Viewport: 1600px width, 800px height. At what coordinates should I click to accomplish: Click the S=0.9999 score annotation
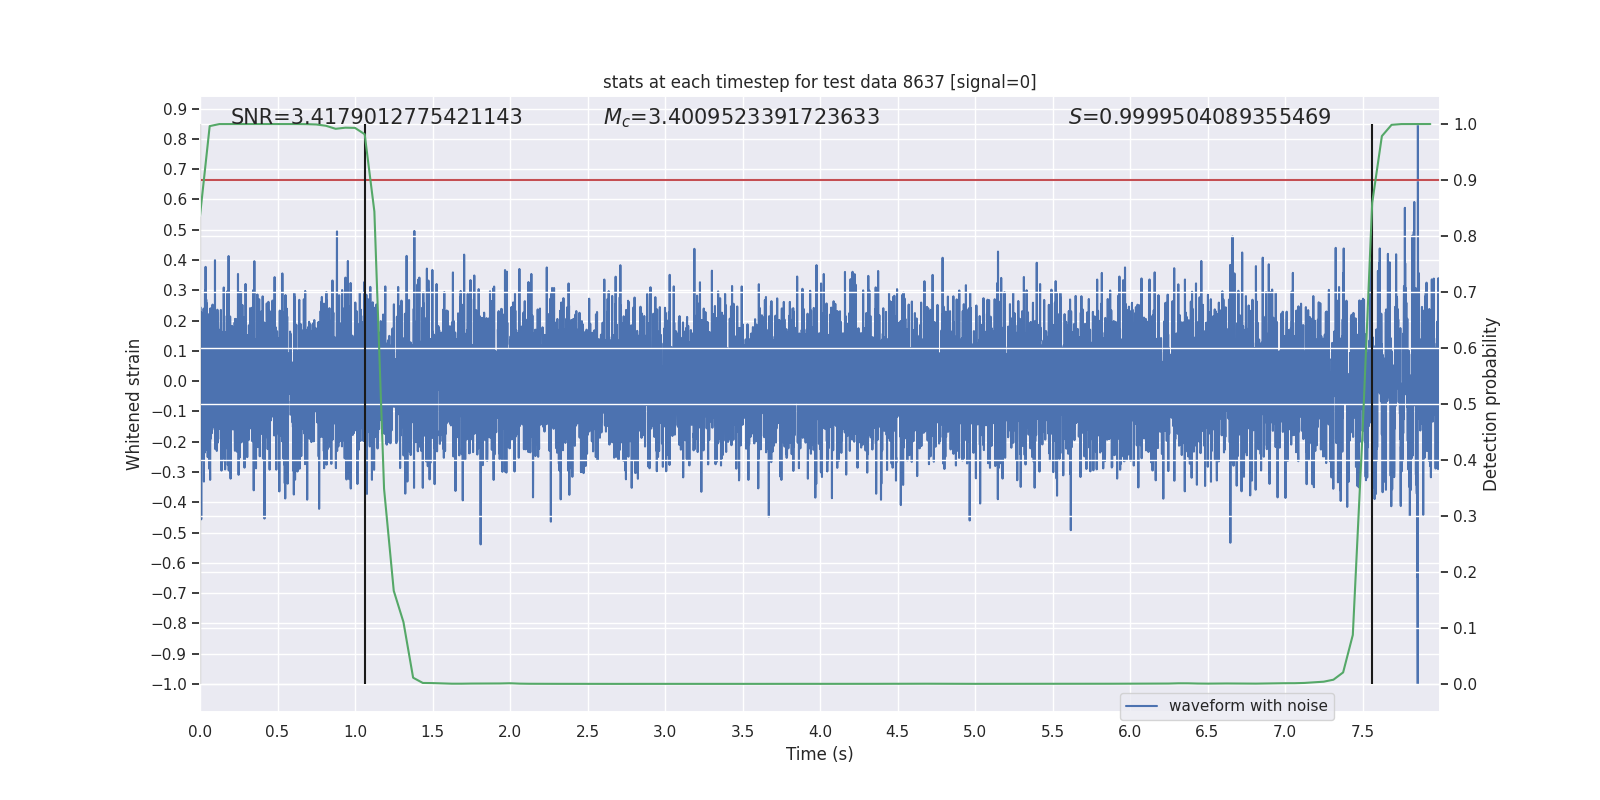[1199, 117]
